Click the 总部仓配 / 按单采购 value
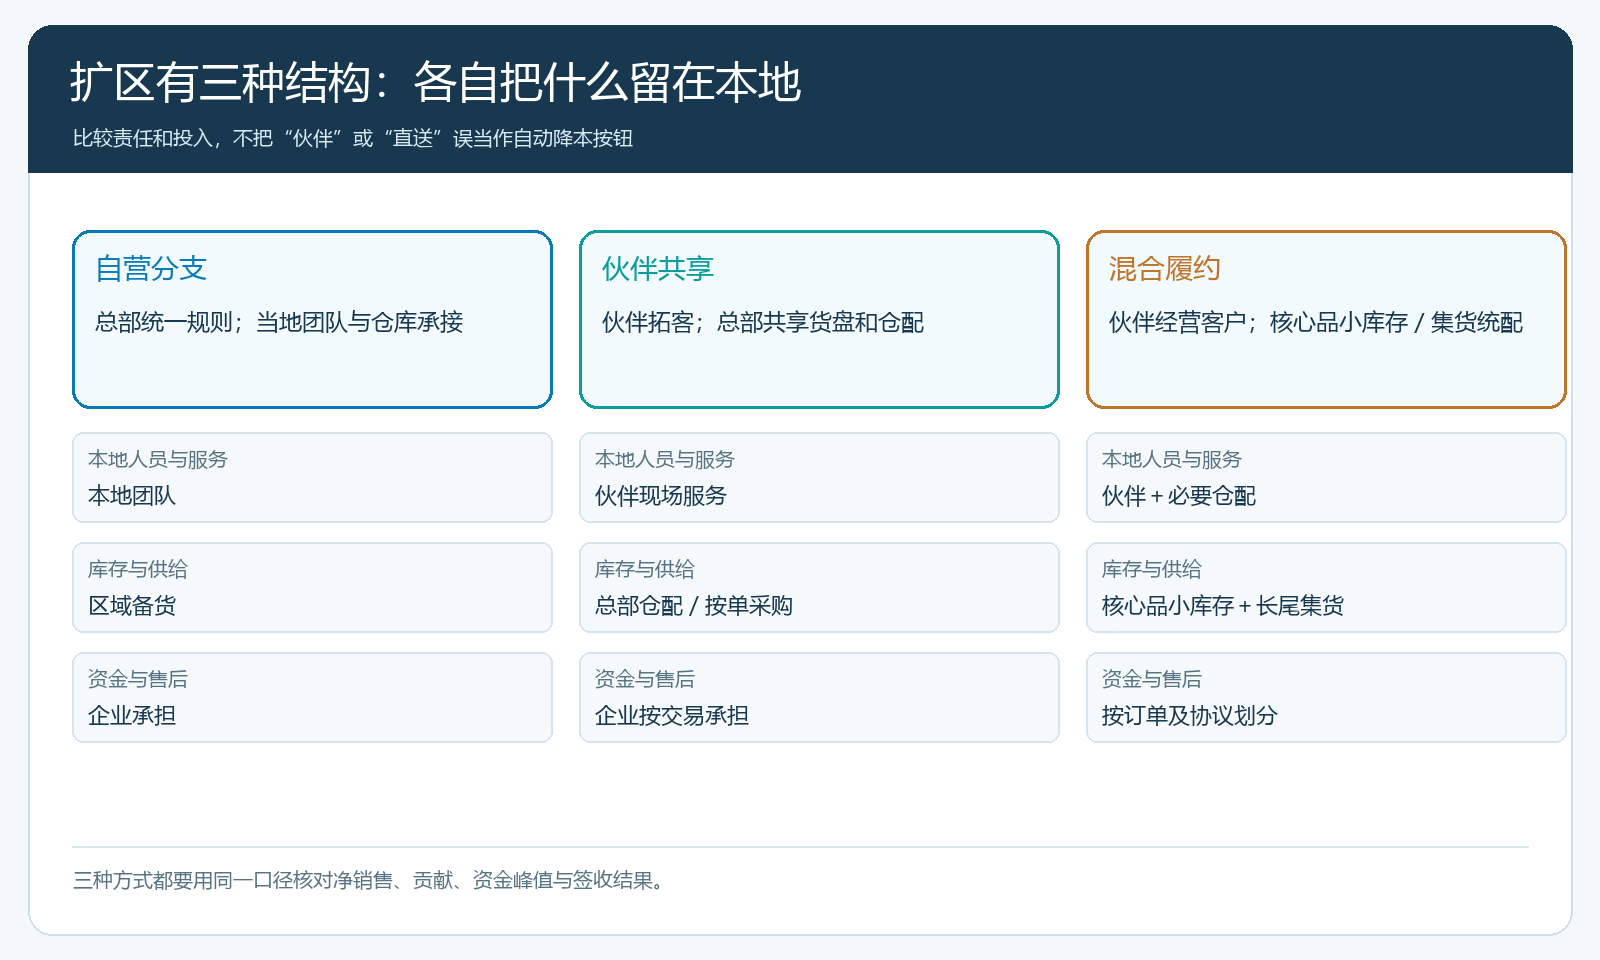Viewport: 1600px width, 960px height. tap(694, 605)
